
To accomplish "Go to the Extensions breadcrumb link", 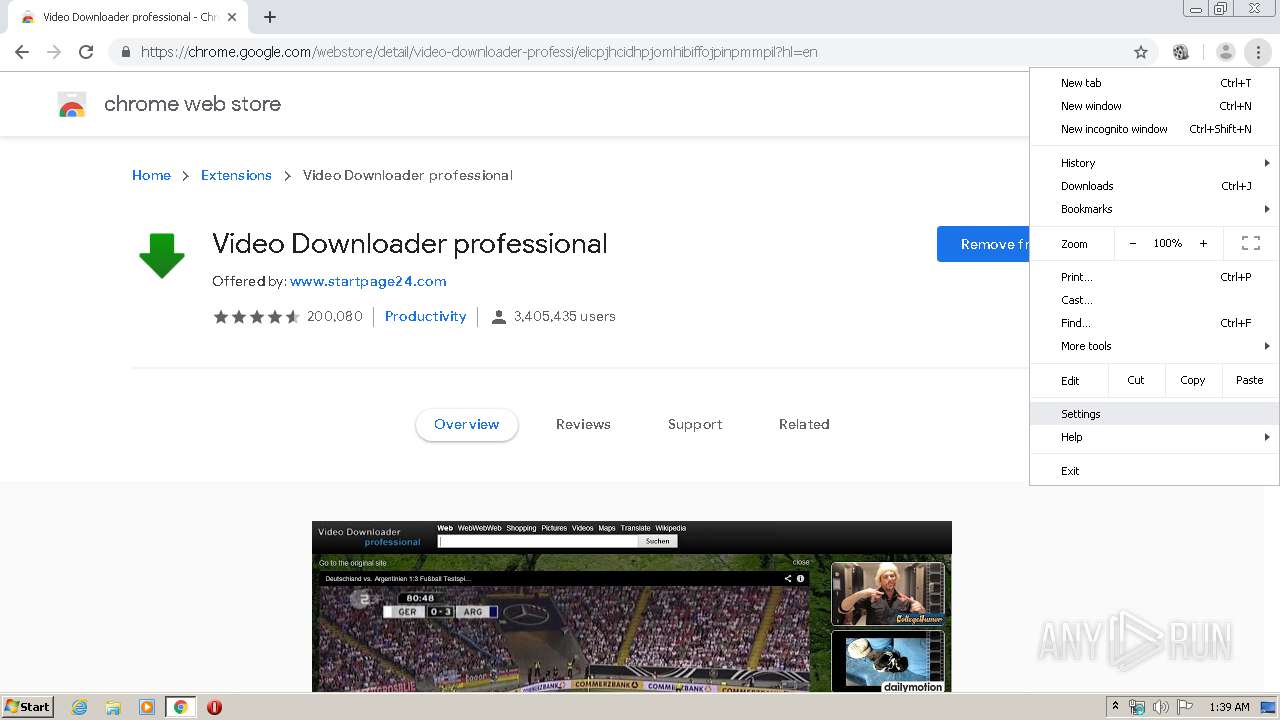I will pyautogui.click(x=236, y=175).
